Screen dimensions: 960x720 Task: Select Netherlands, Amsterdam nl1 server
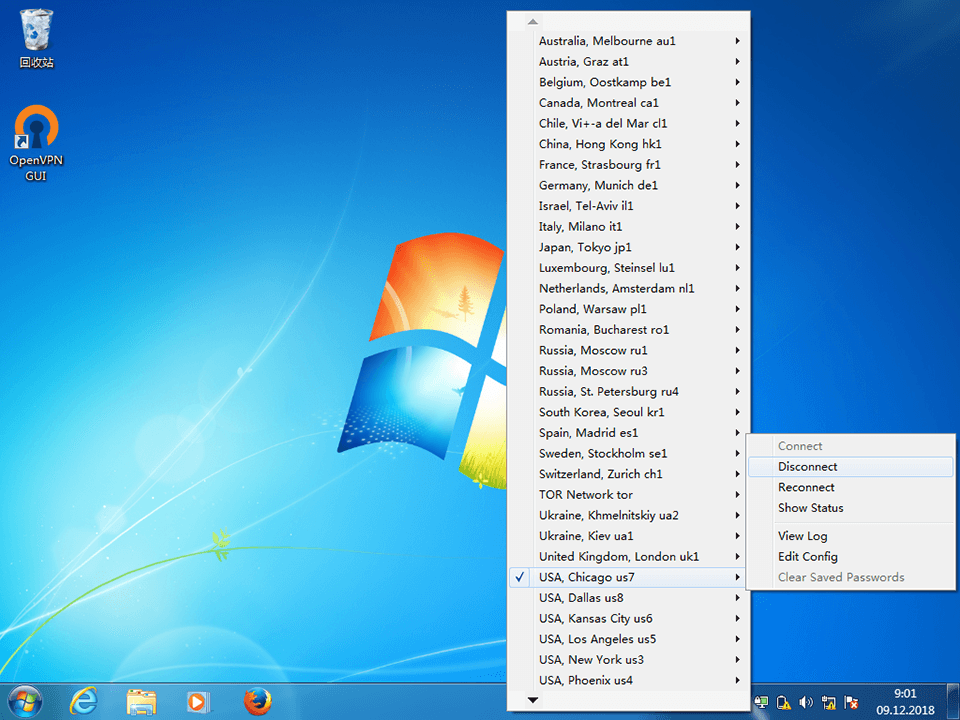(x=628, y=288)
